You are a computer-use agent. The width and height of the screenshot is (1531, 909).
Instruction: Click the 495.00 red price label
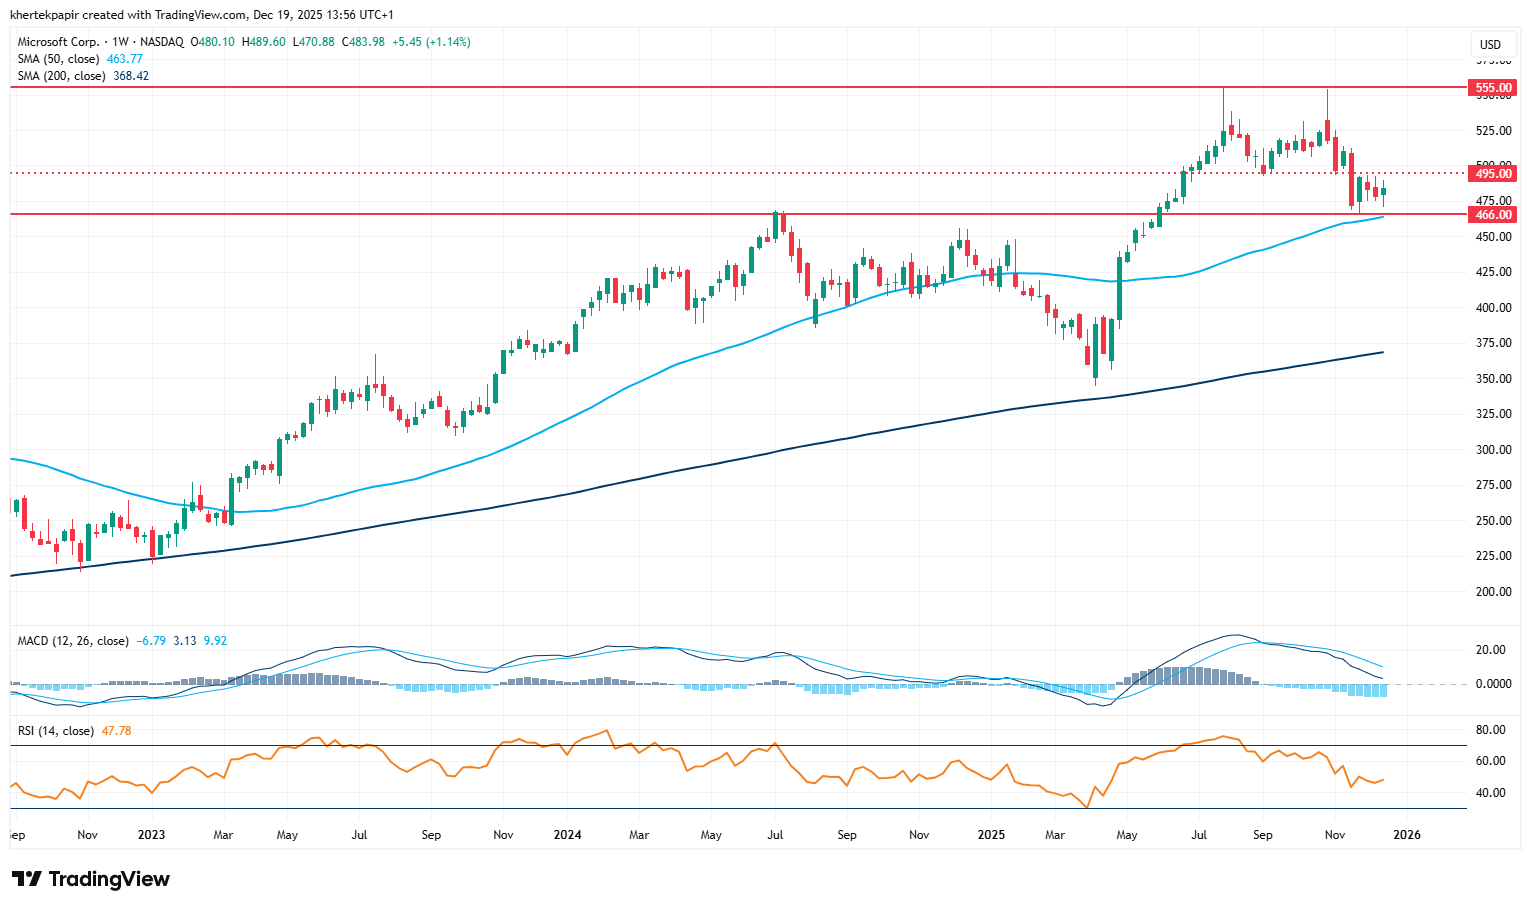click(1493, 173)
